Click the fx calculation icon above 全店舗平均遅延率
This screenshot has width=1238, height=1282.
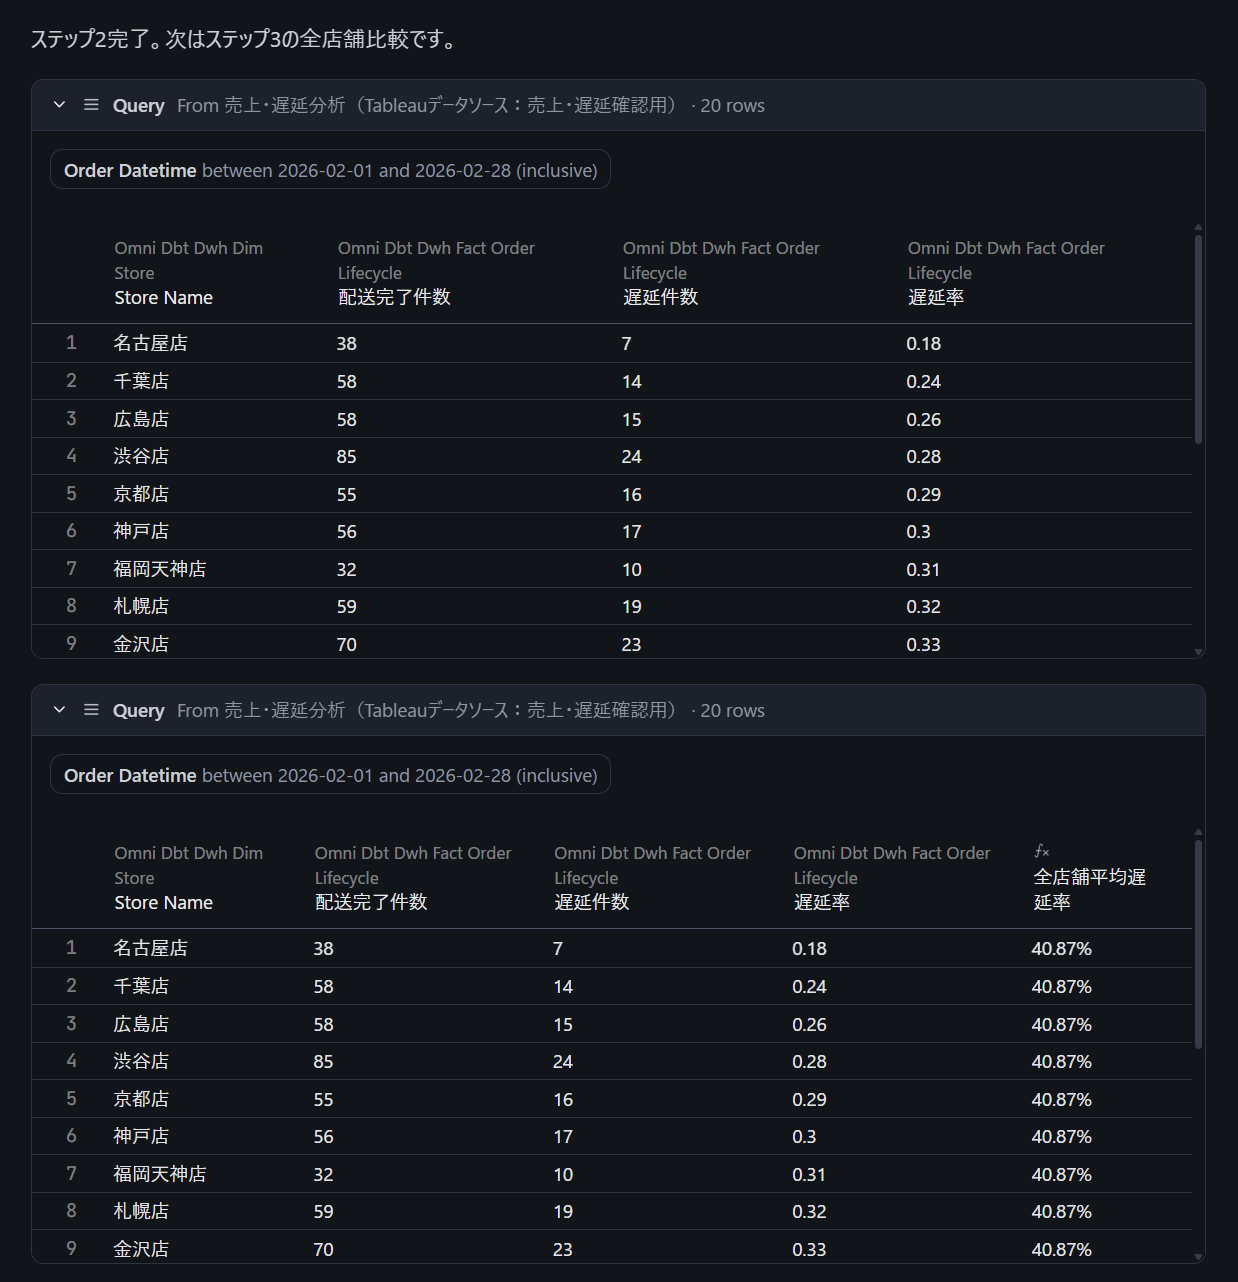tap(1042, 851)
